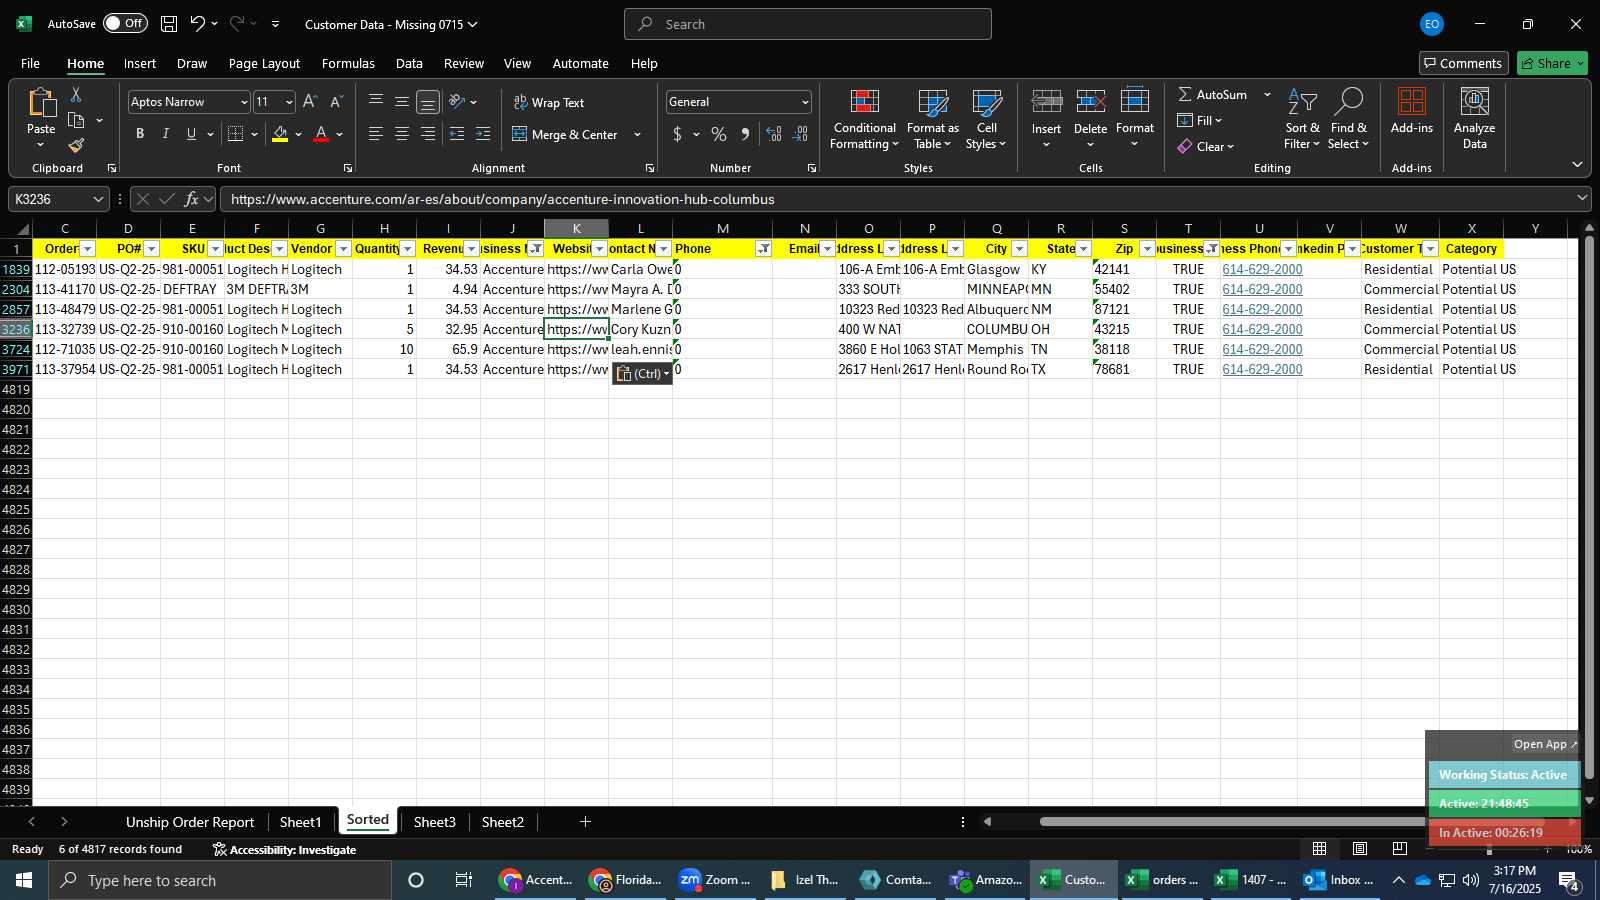The image size is (1600, 900).
Task: Open the font name Aptos Narrow dropdown
Action: [243, 102]
